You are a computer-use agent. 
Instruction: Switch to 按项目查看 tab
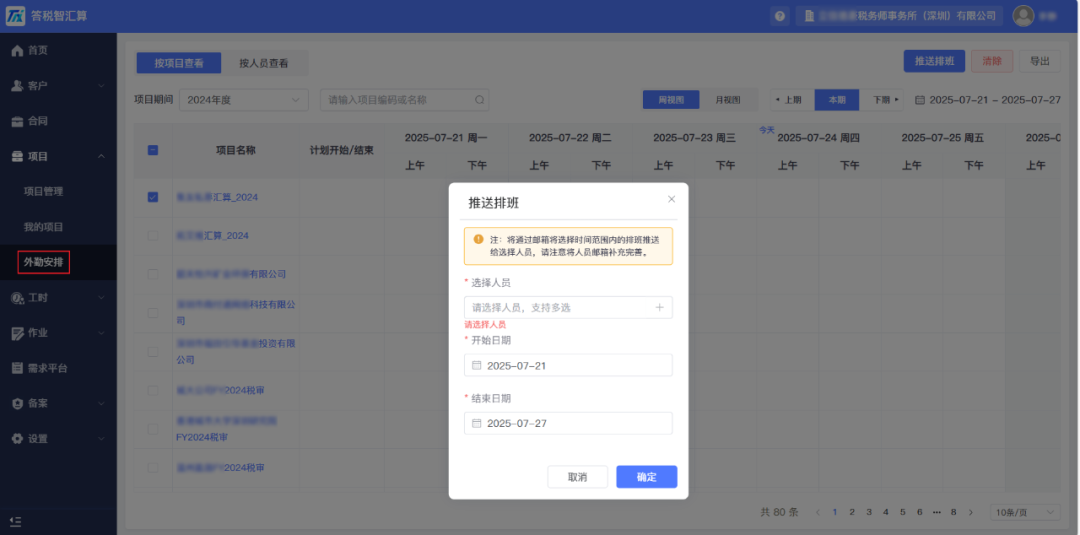tap(179, 63)
